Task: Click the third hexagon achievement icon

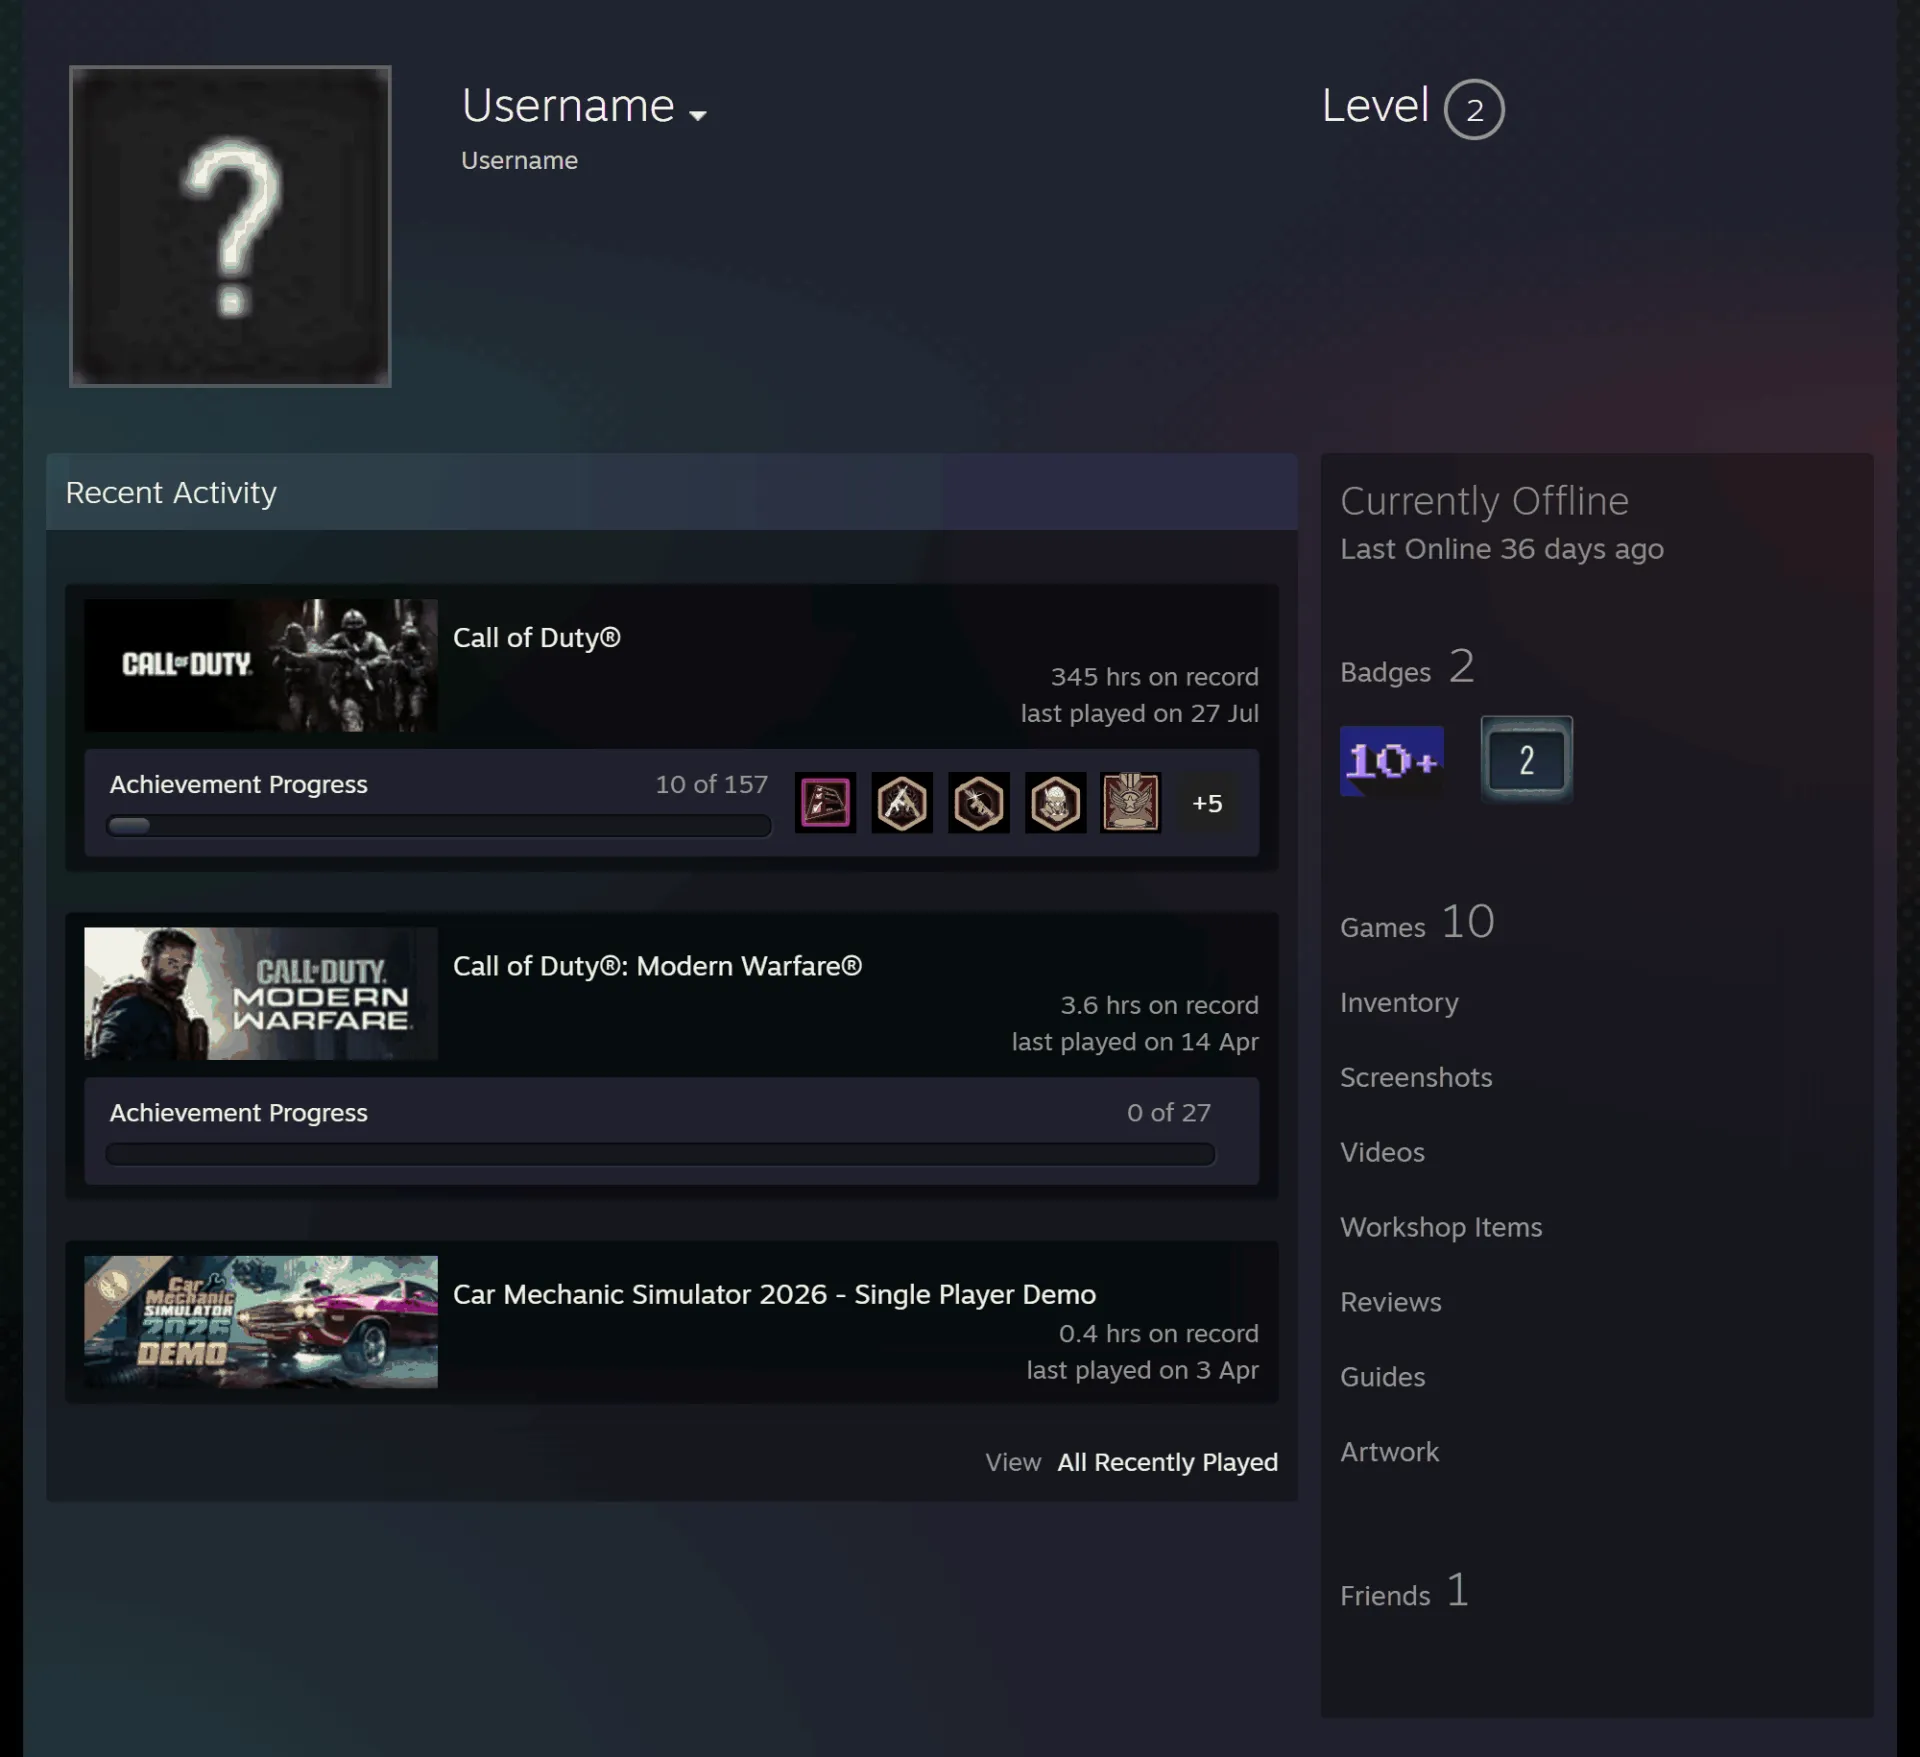Action: (x=978, y=803)
